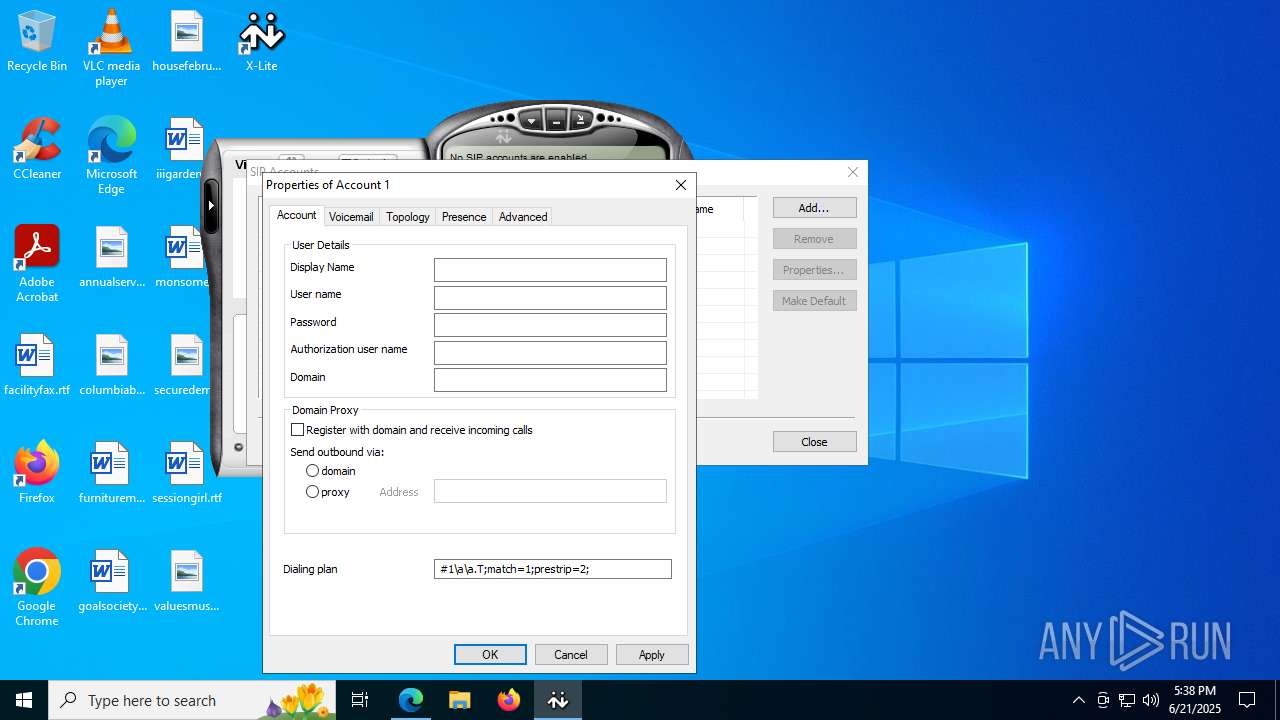Select sessiongirl.rtf desktop file
Image resolution: width=1280 pixels, height=720 pixels.
(x=186, y=474)
